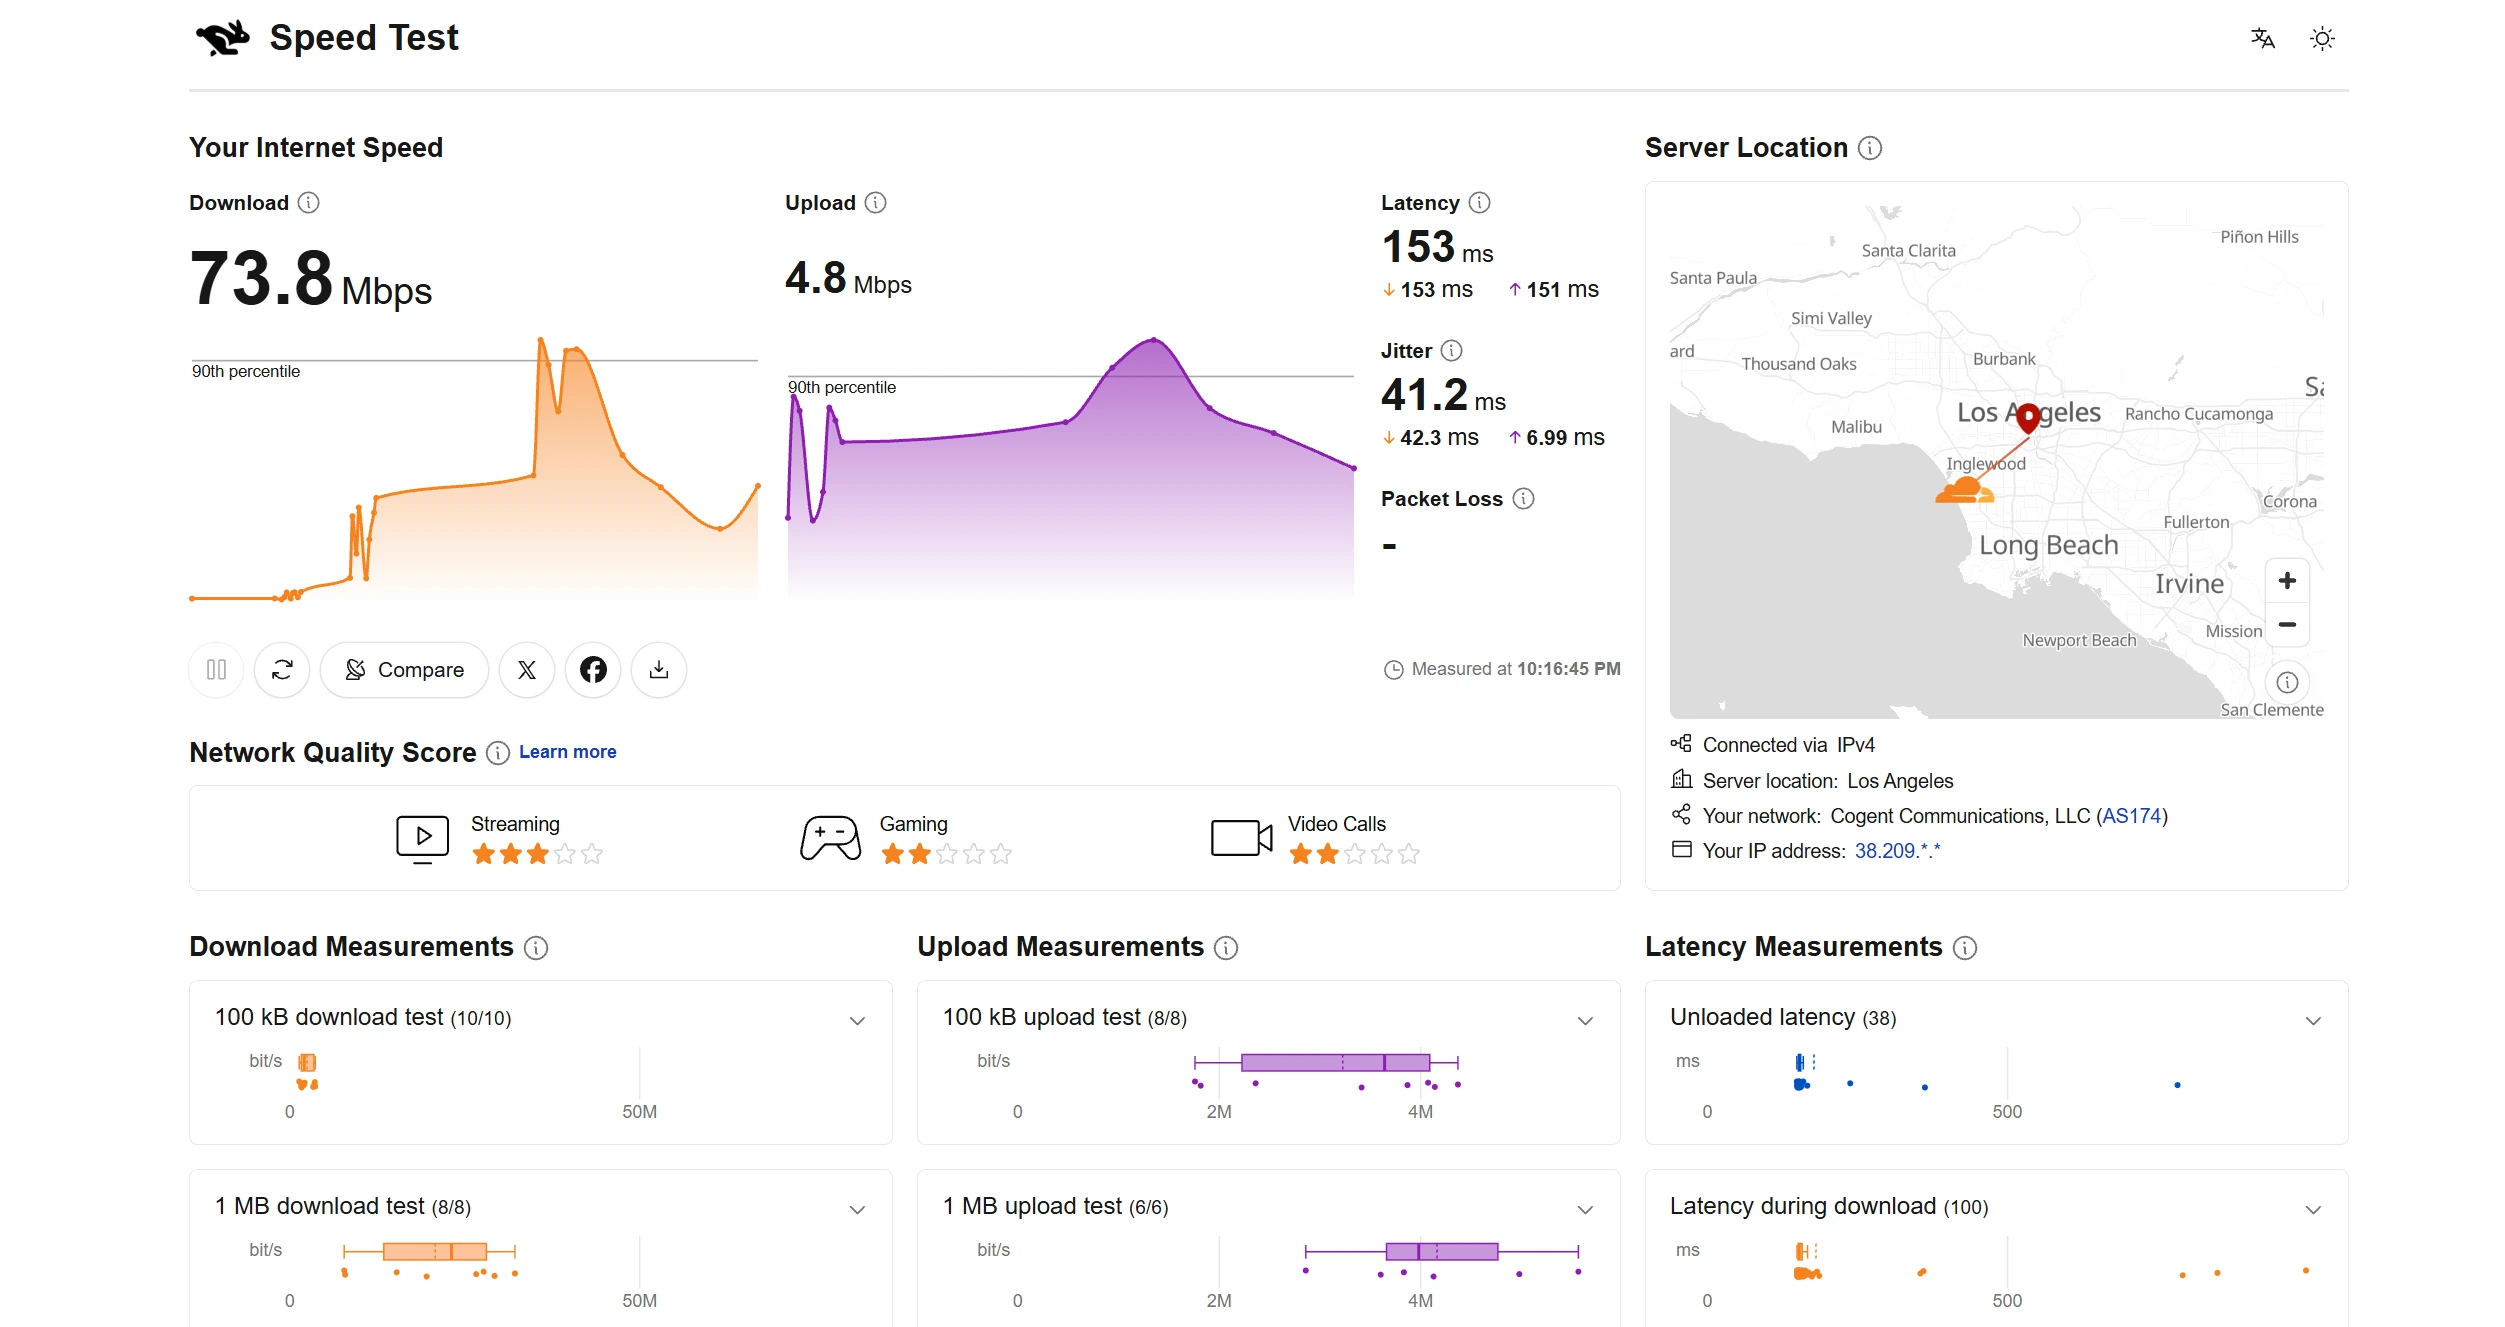The width and height of the screenshot is (2505, 1327).
Task: Expand the Unloaded latency panel
Action: point(2313,1021)
